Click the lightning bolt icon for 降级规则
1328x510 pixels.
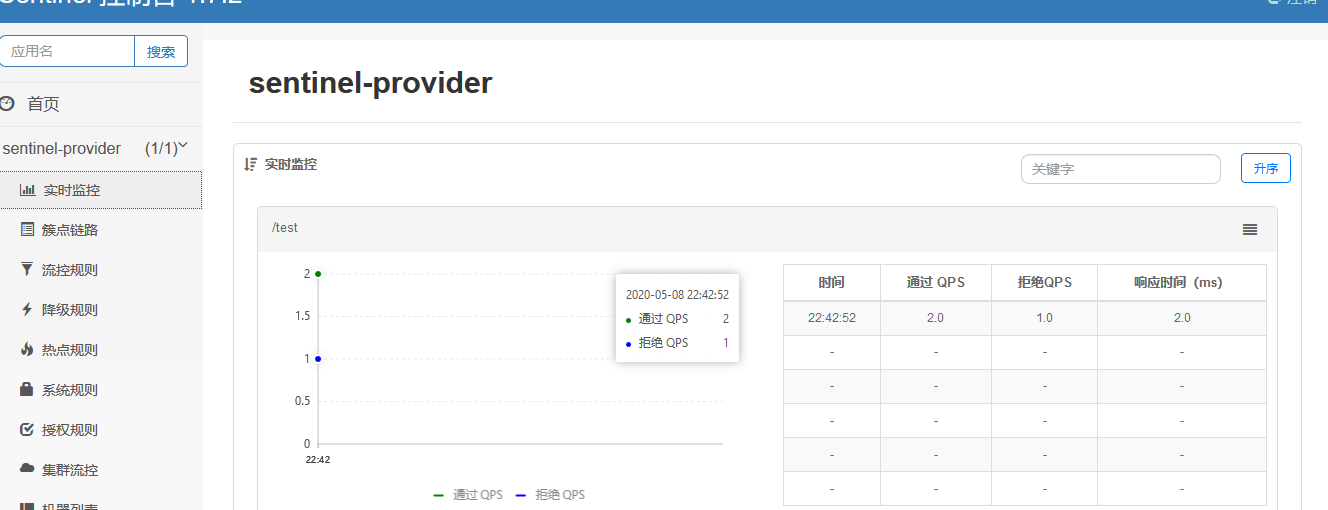point(27,310)
